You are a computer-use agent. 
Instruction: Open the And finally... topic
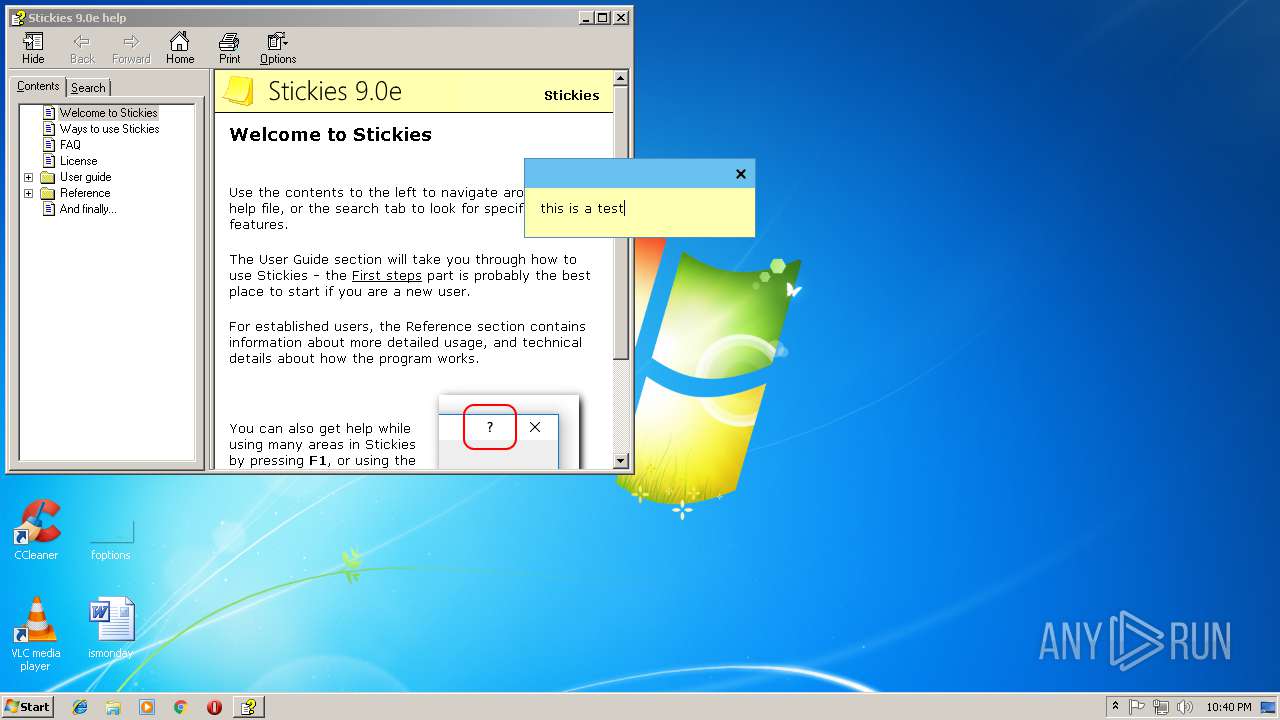(88, 209)
